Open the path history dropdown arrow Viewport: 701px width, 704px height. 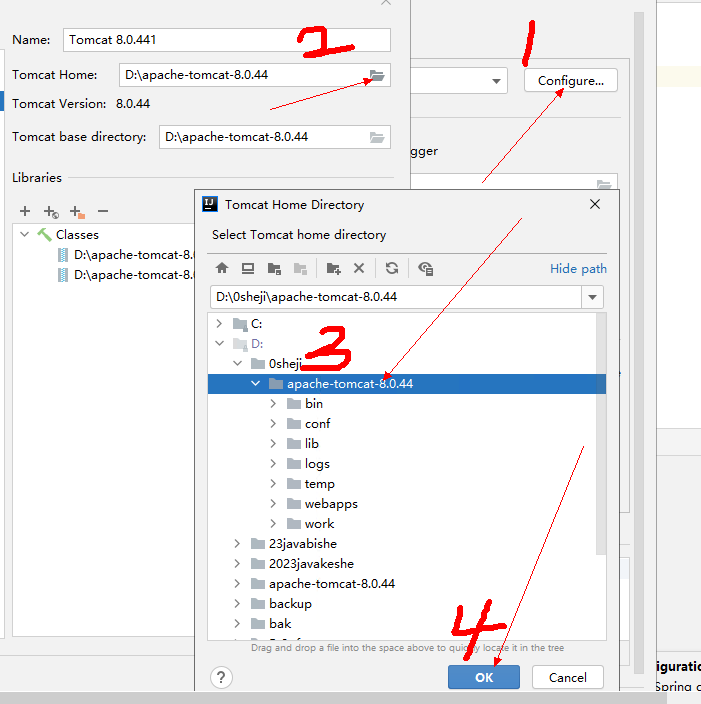tap(592, 297)
